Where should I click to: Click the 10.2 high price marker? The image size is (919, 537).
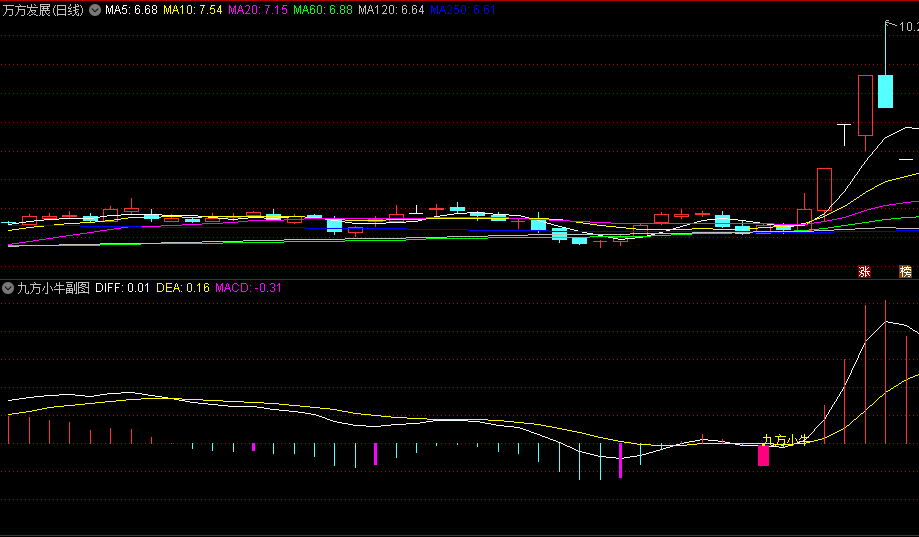pyautogui.click(x=907, y=28)
